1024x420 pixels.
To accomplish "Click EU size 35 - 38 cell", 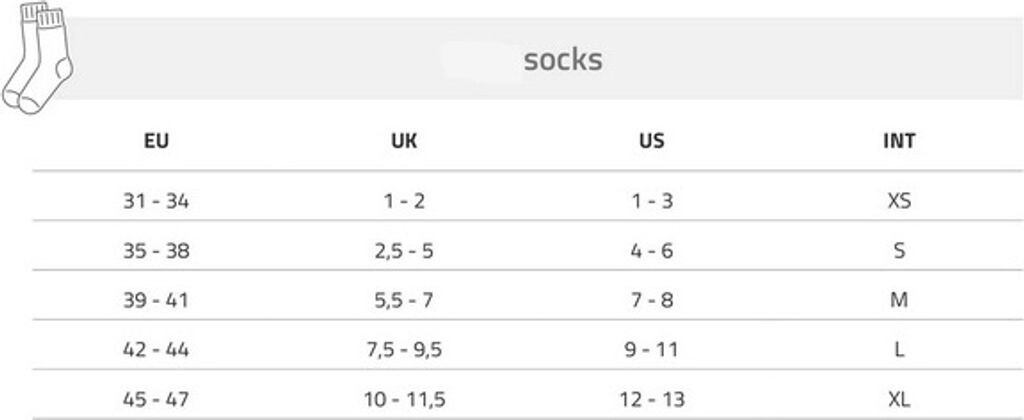I will click(156, 251).
